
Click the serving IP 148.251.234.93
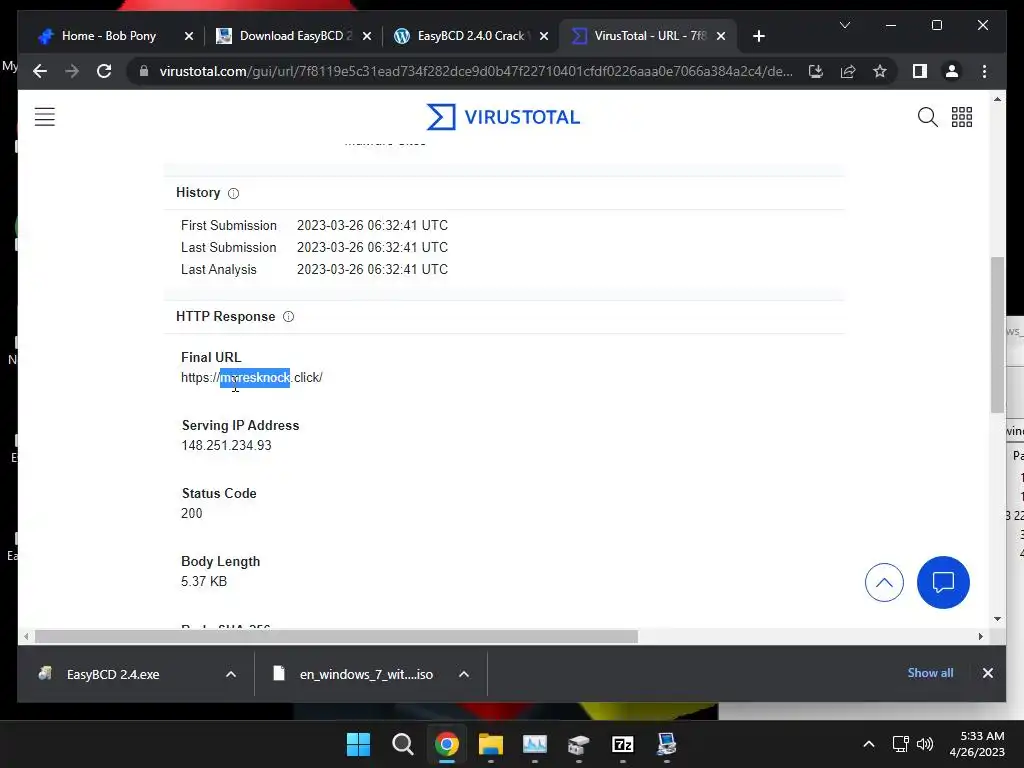tap(226, 445)
